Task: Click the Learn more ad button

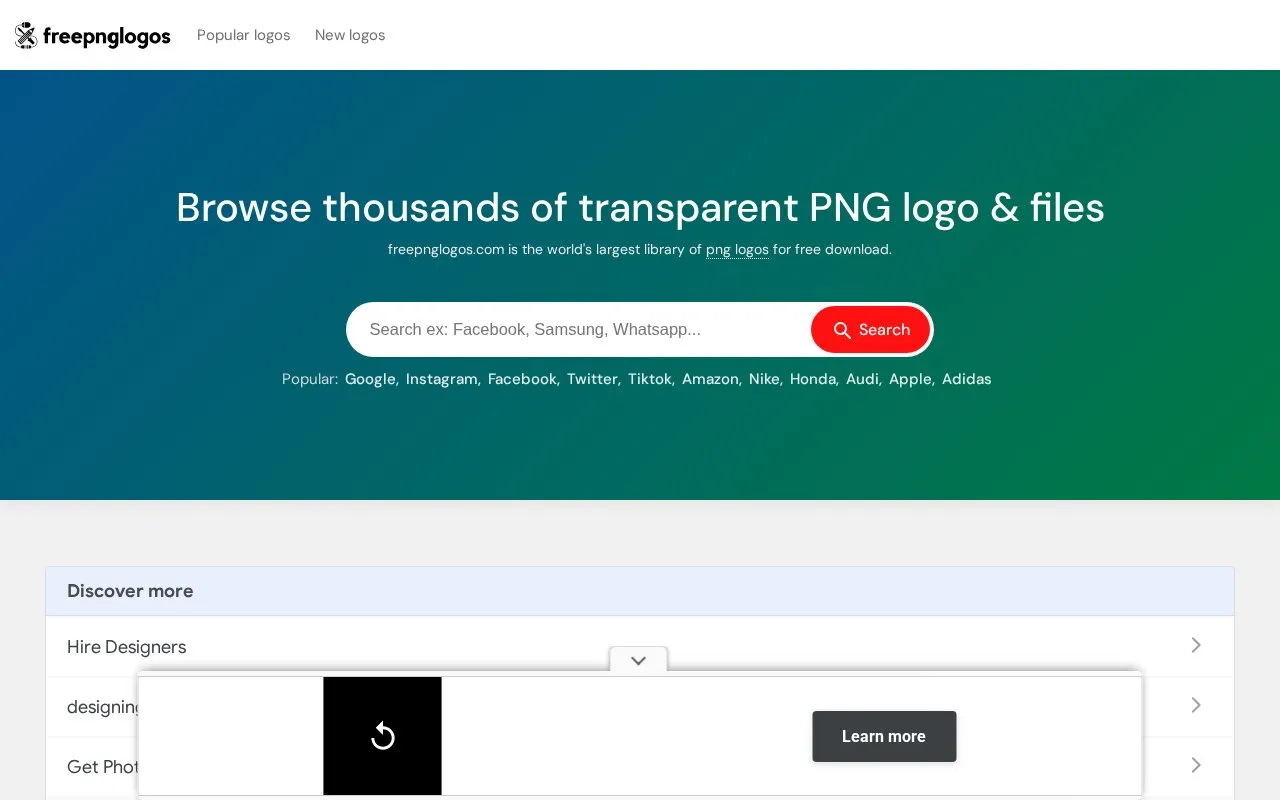Action: (x=884, y=736)
